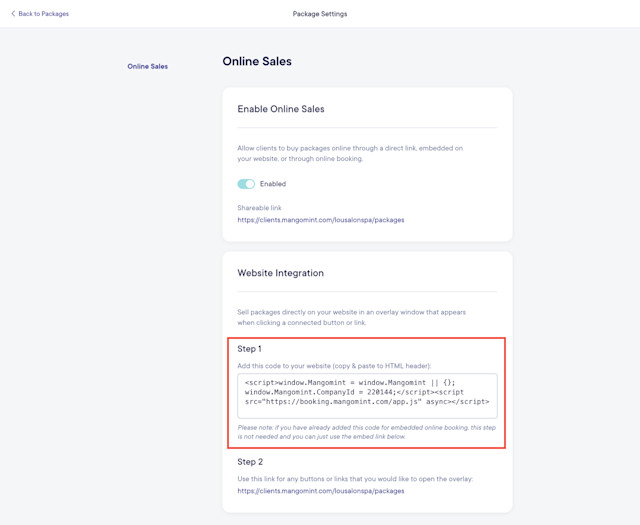Image resolution: width=640 pixels, height=525 pixels.
Task: Click the Online Sales main heading
Action: click(x=257, y=61)
